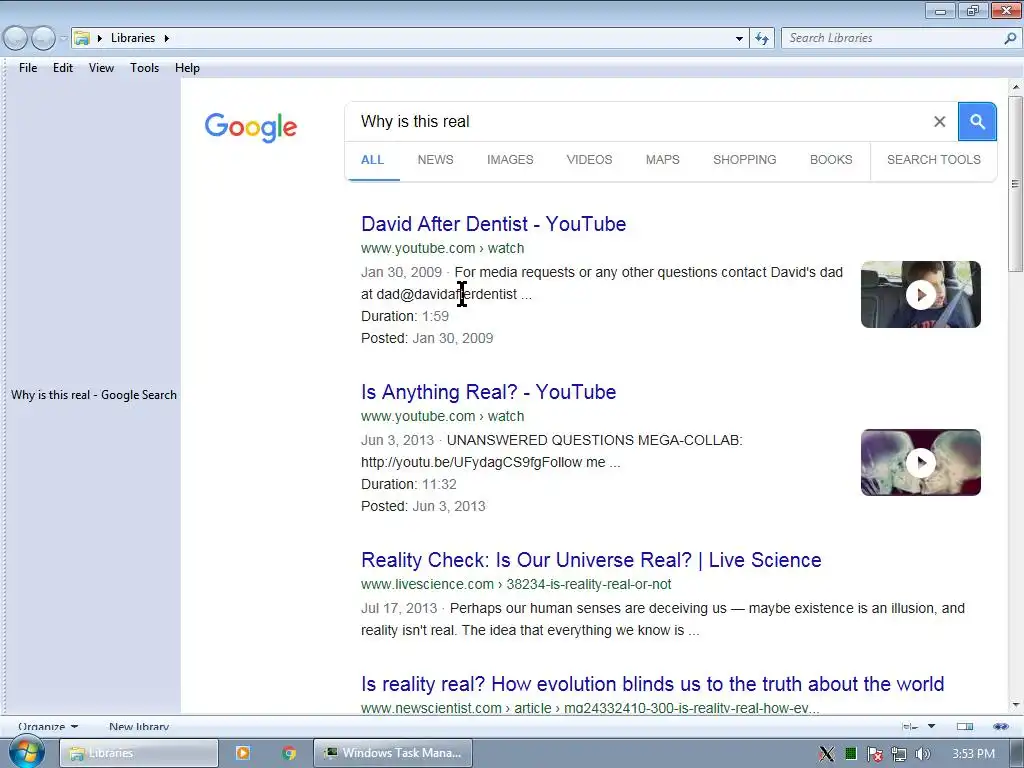Play the David After Dentist video thumbnail

pyautogui.click(x=920, y=295)
